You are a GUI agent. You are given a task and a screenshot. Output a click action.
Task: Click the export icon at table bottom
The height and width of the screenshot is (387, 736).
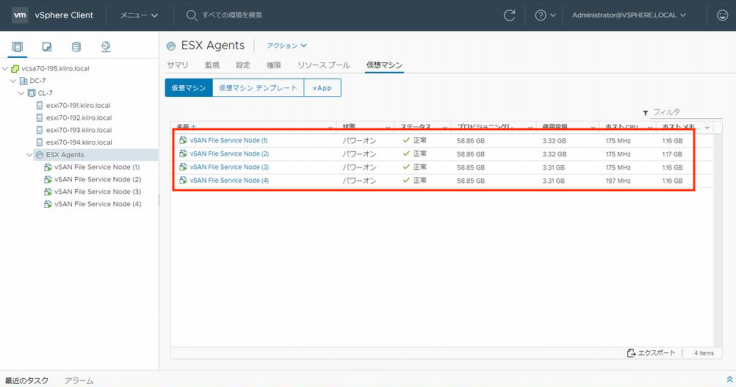(x=631, y=353)
